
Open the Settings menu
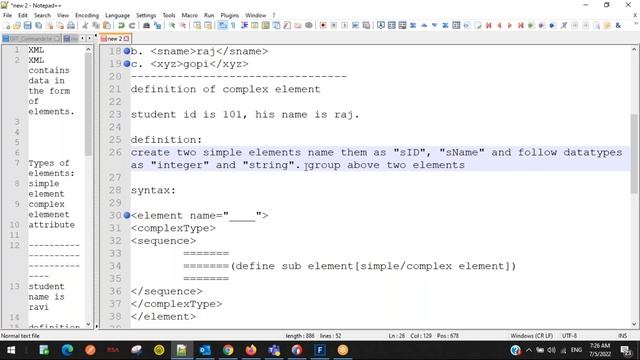pos(146,15)
